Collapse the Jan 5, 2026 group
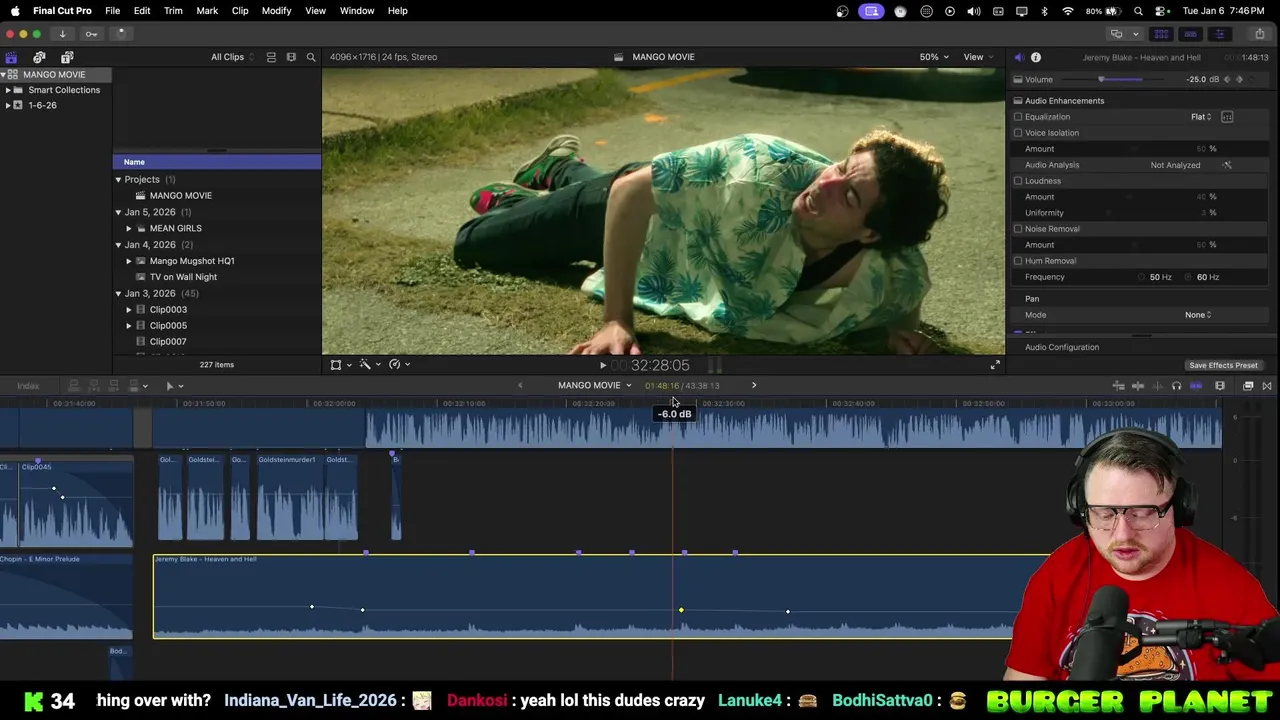 tap(118, 212)
